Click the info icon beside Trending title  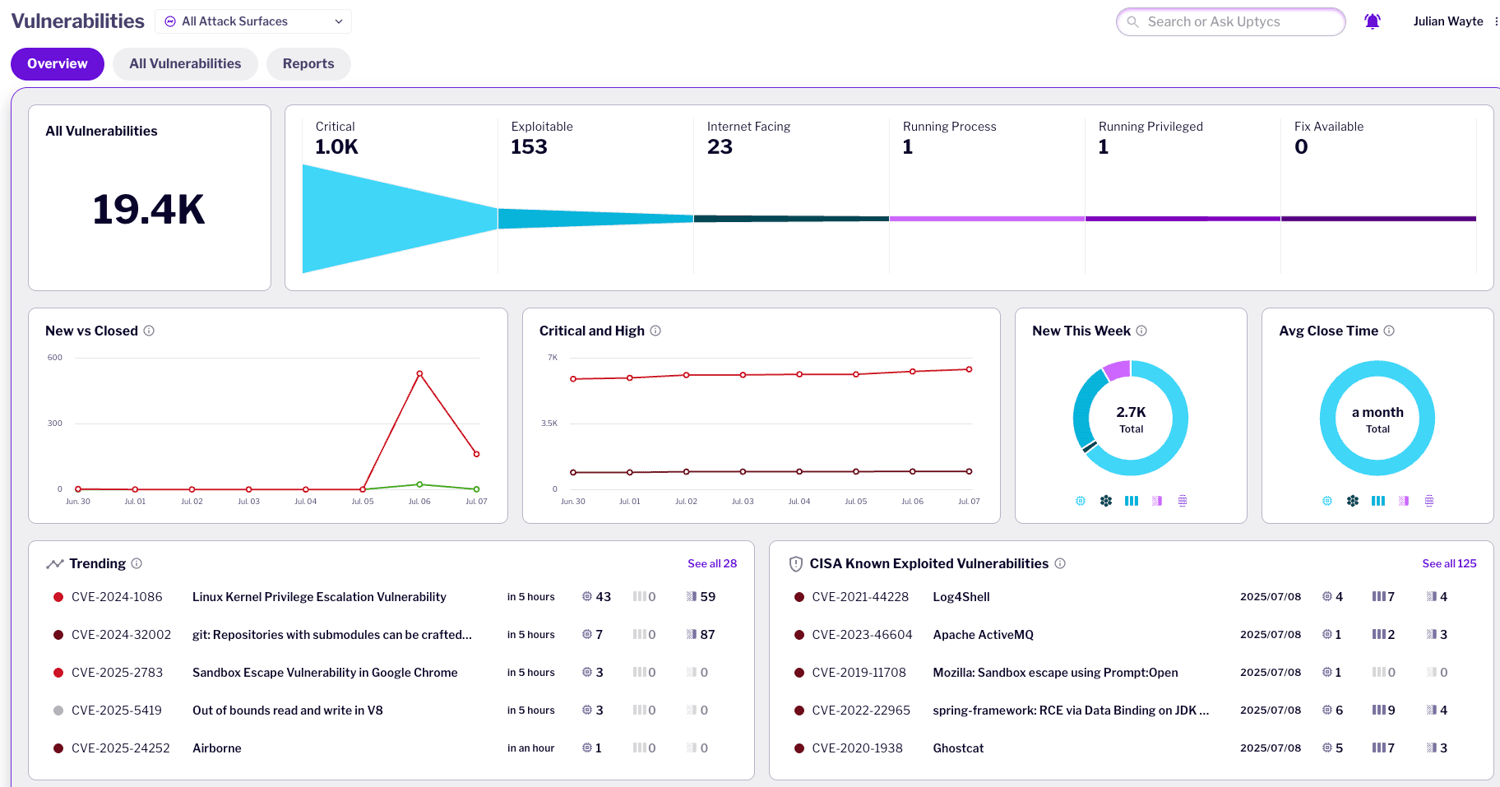[x=137, y=564]
